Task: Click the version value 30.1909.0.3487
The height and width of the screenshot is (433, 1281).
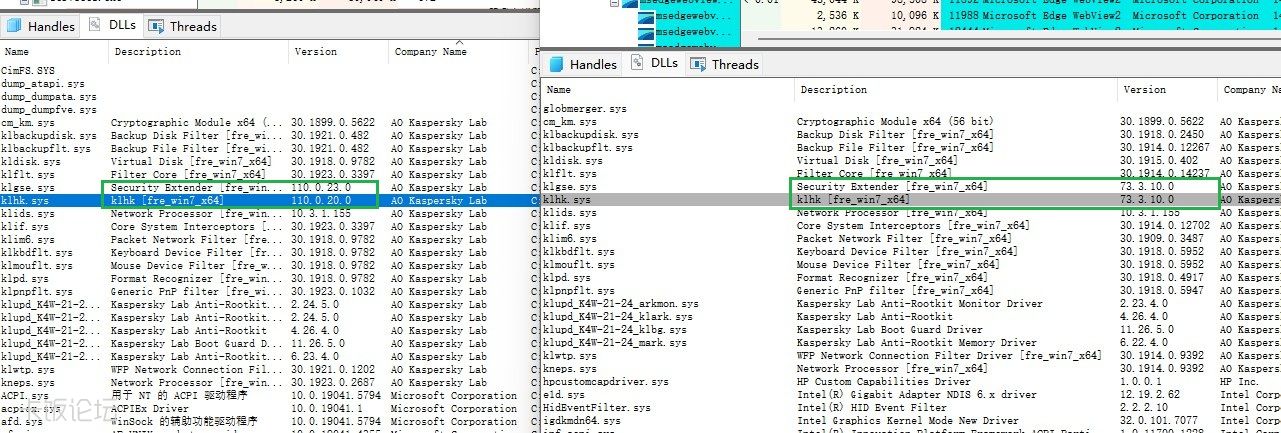Action: [1162, 239]
